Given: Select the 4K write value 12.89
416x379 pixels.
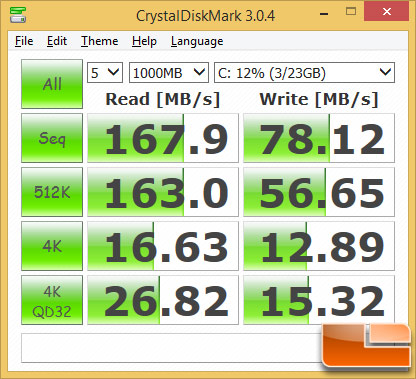Looking at the screenshot, I should click(x=319, y=246).
